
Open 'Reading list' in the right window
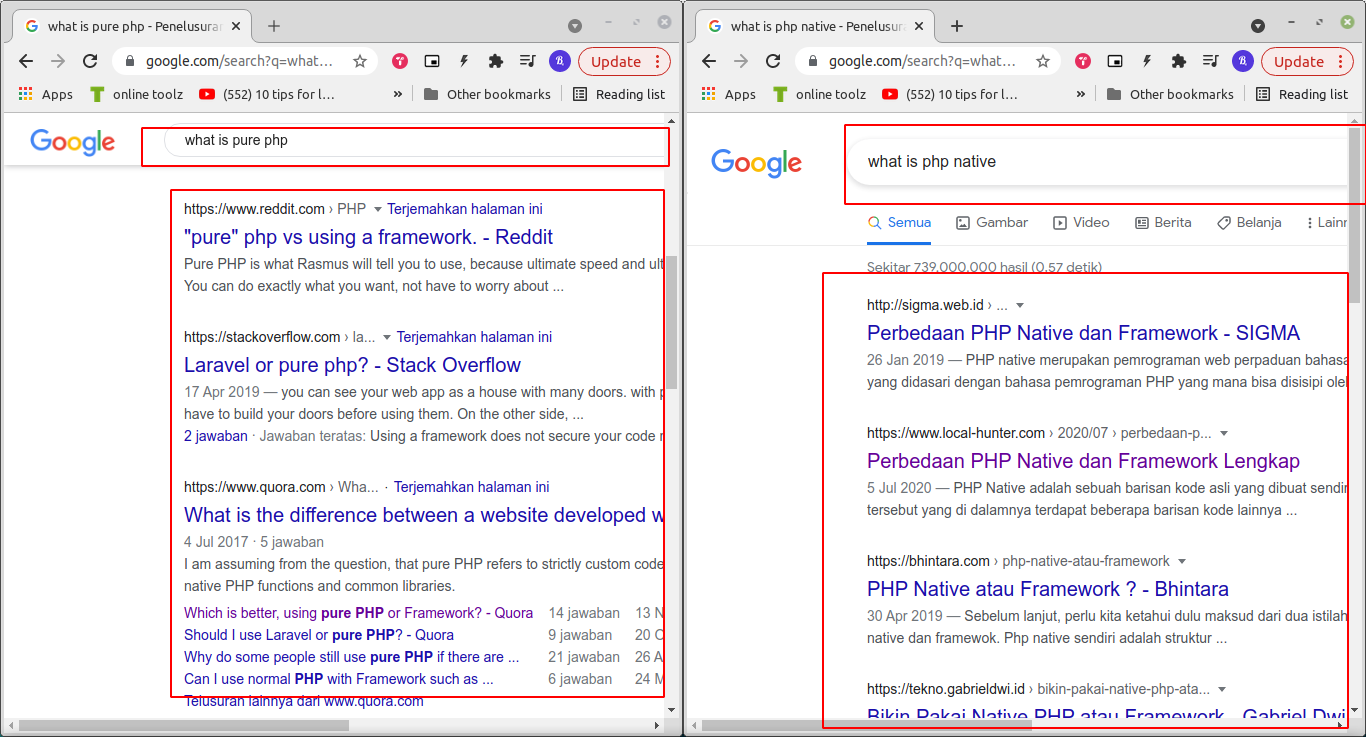(1301, 94)
